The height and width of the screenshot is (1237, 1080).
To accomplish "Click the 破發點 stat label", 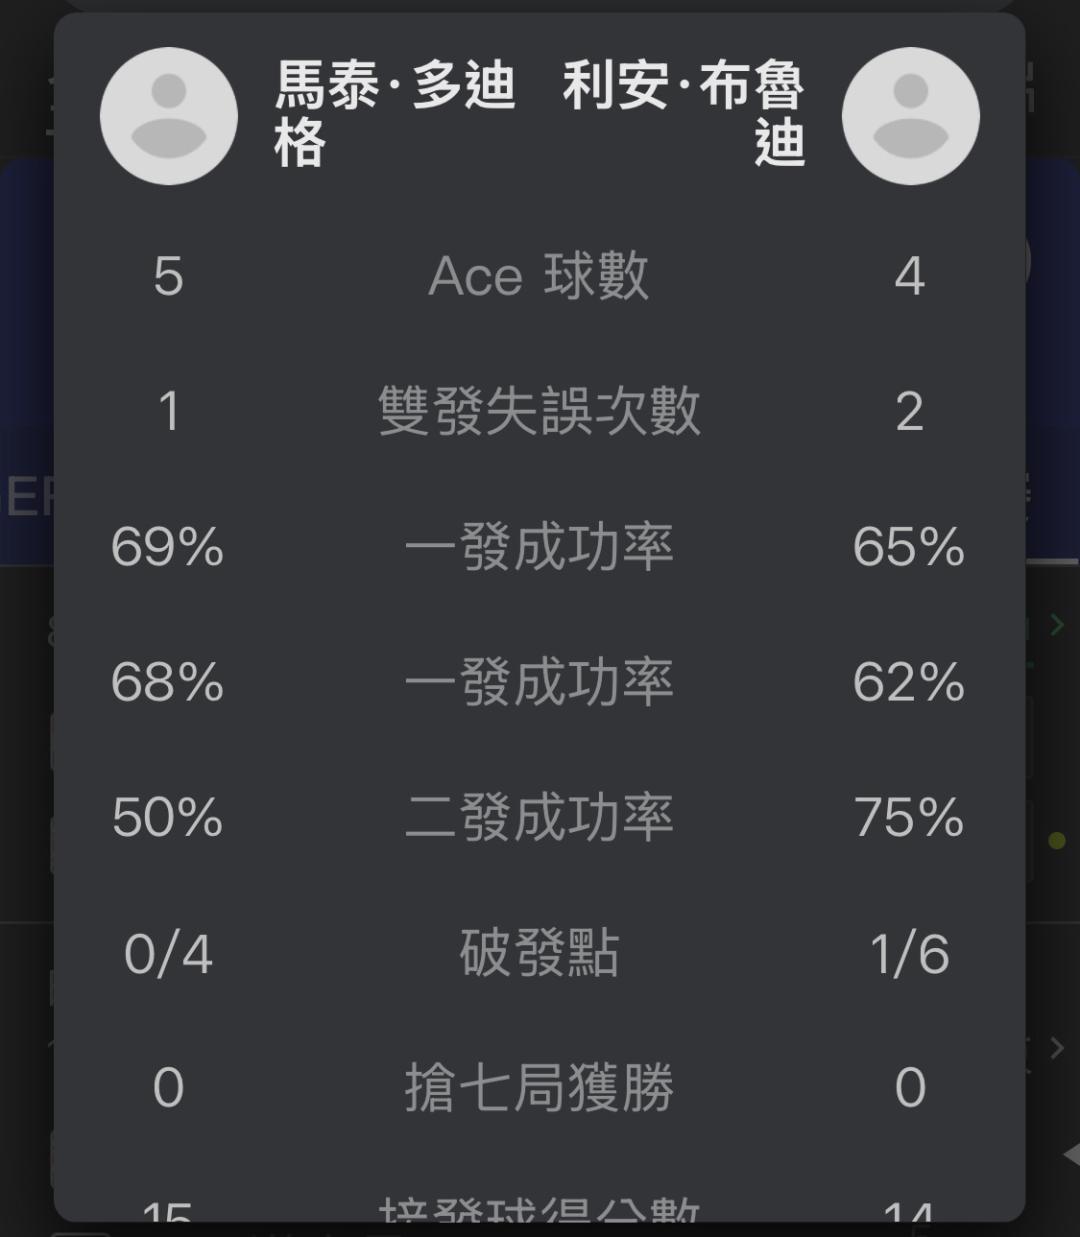I will pos(539,953).
